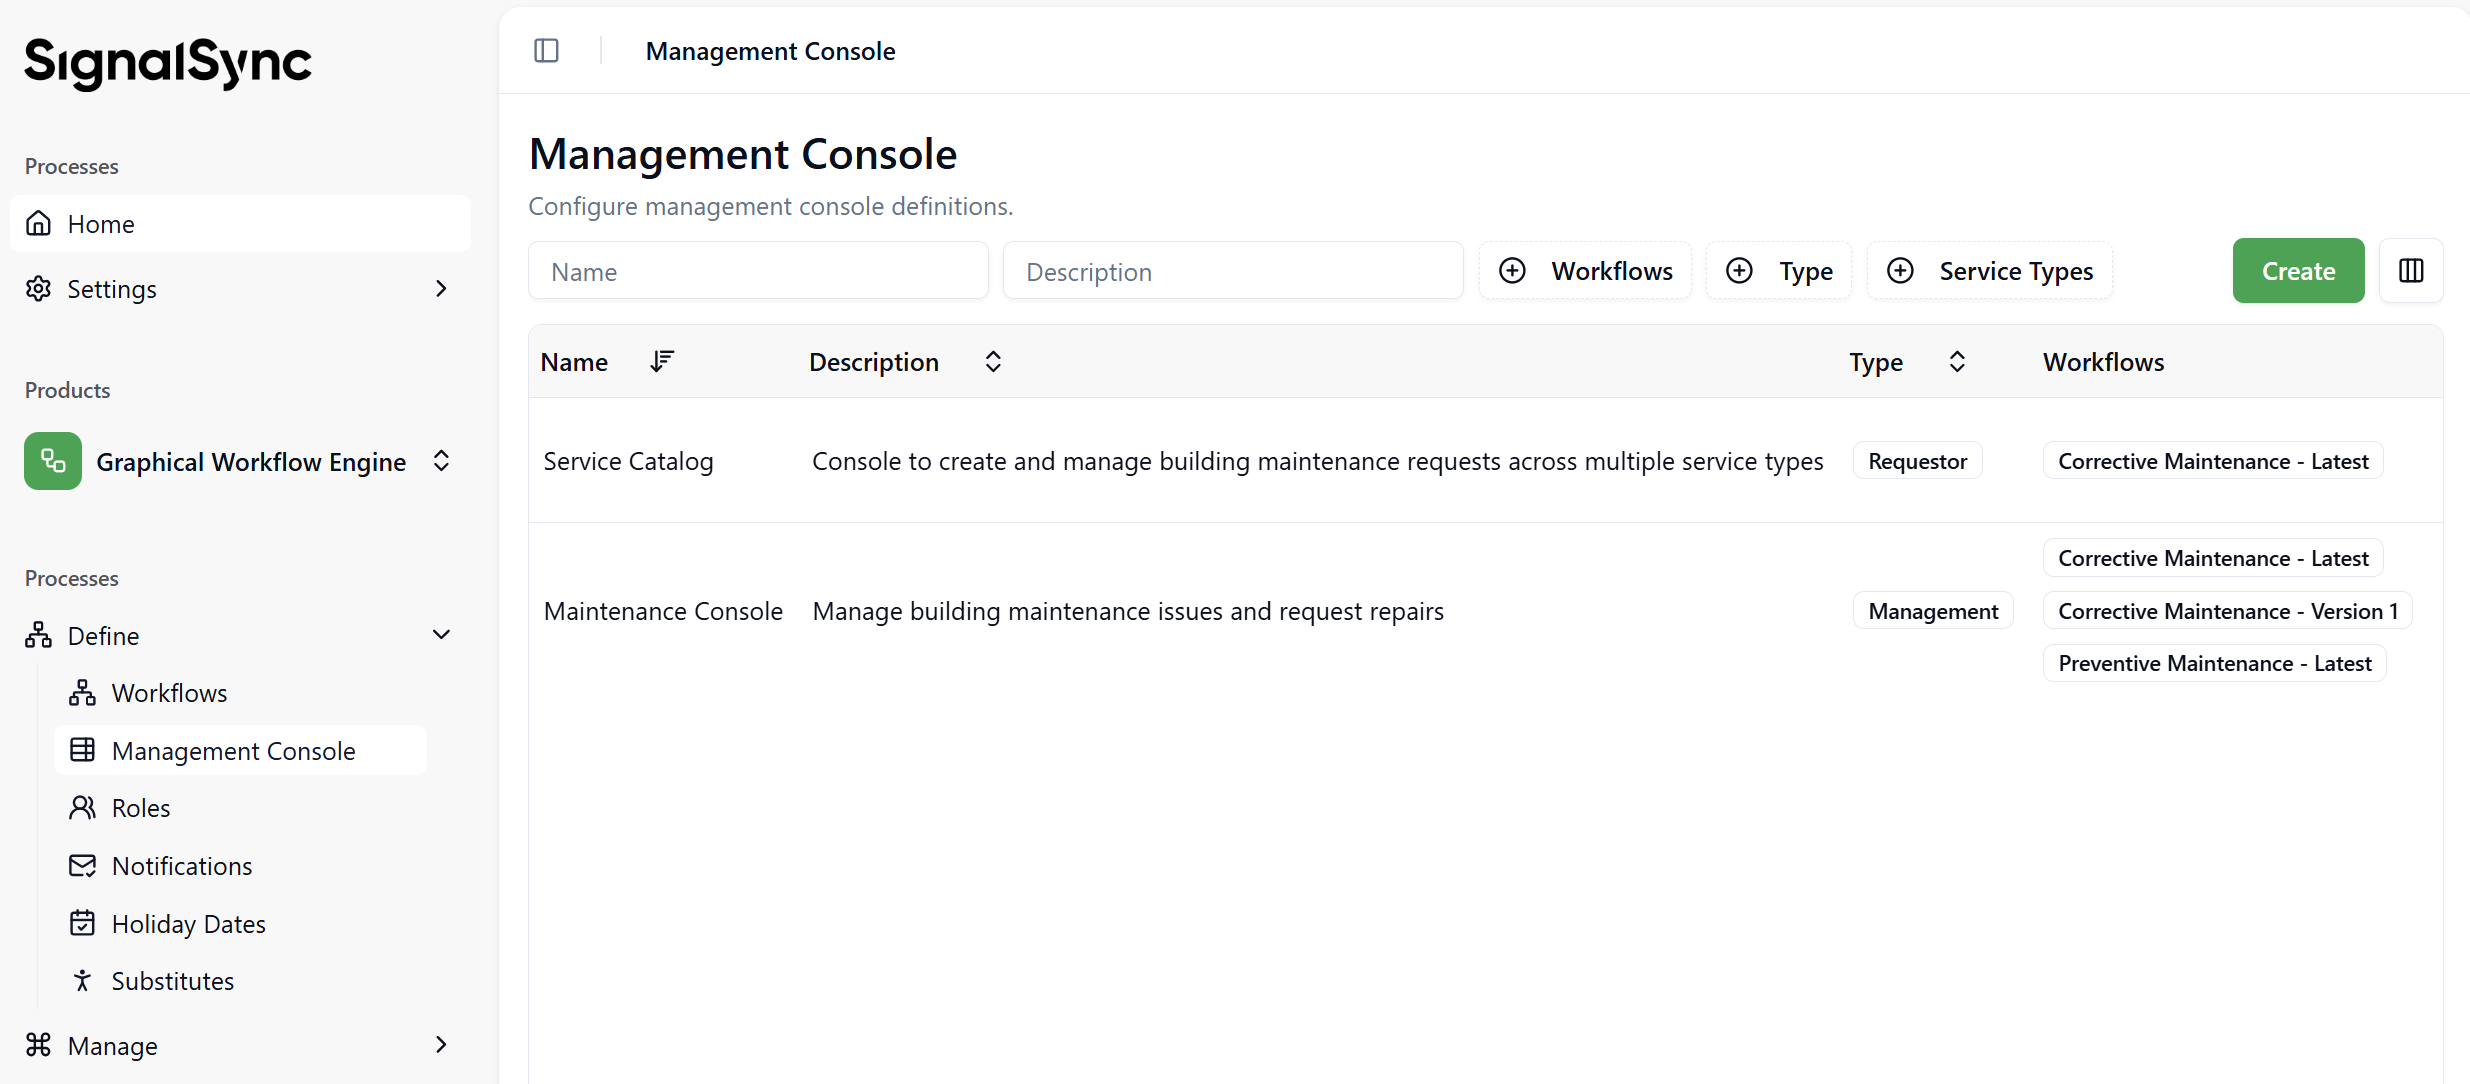This screenshot has width=2470, height=1084.
Task: Click the Notifications envelope icon
Action: [x=83, y=865]
